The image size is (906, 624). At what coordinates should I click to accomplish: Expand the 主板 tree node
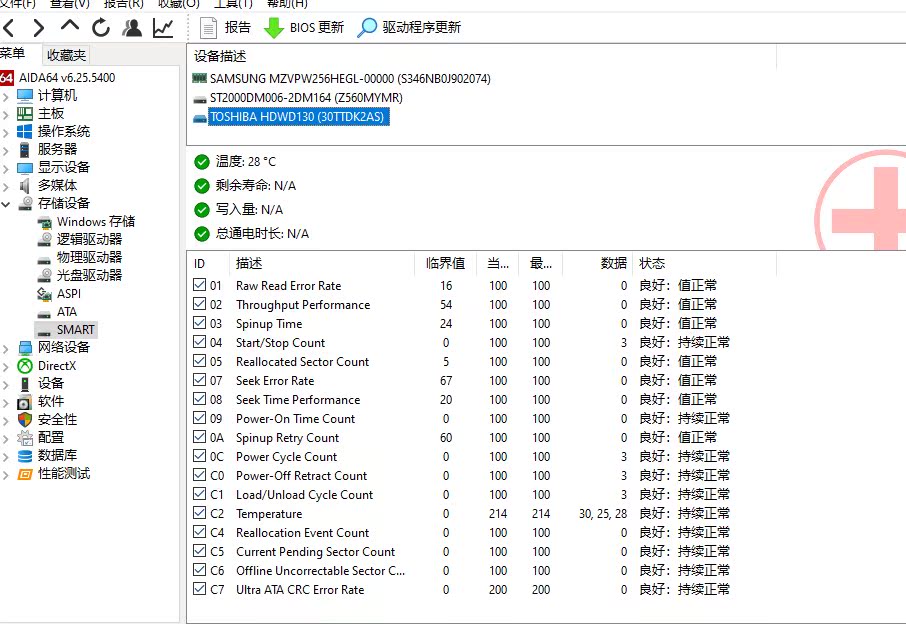[x=6, y=114]
